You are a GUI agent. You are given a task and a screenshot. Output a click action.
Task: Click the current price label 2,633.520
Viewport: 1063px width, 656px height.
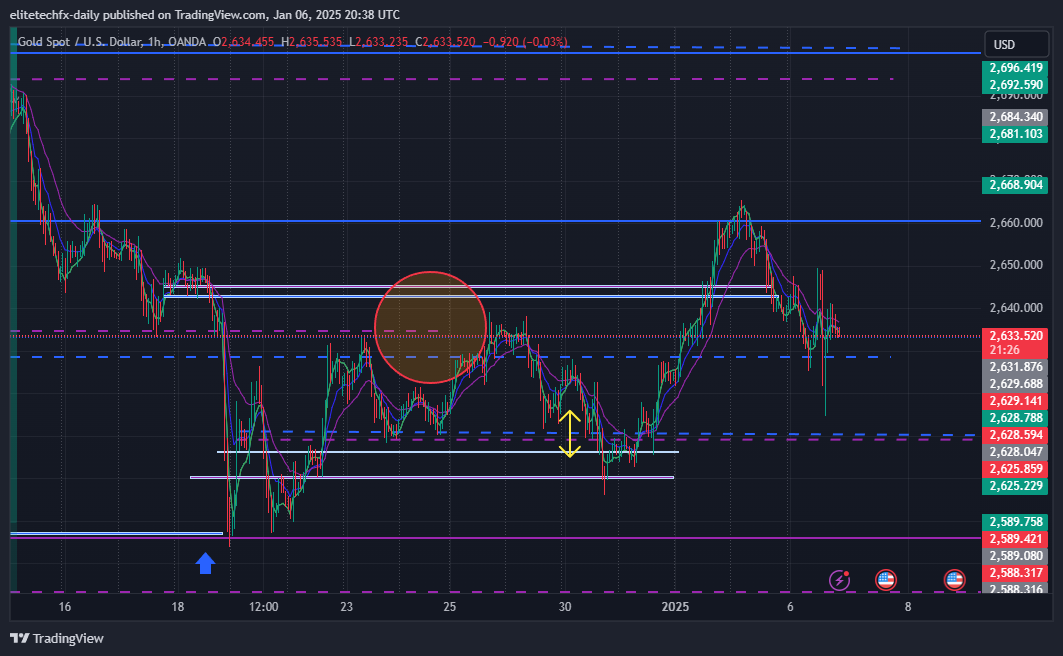tap(1016, 335)
